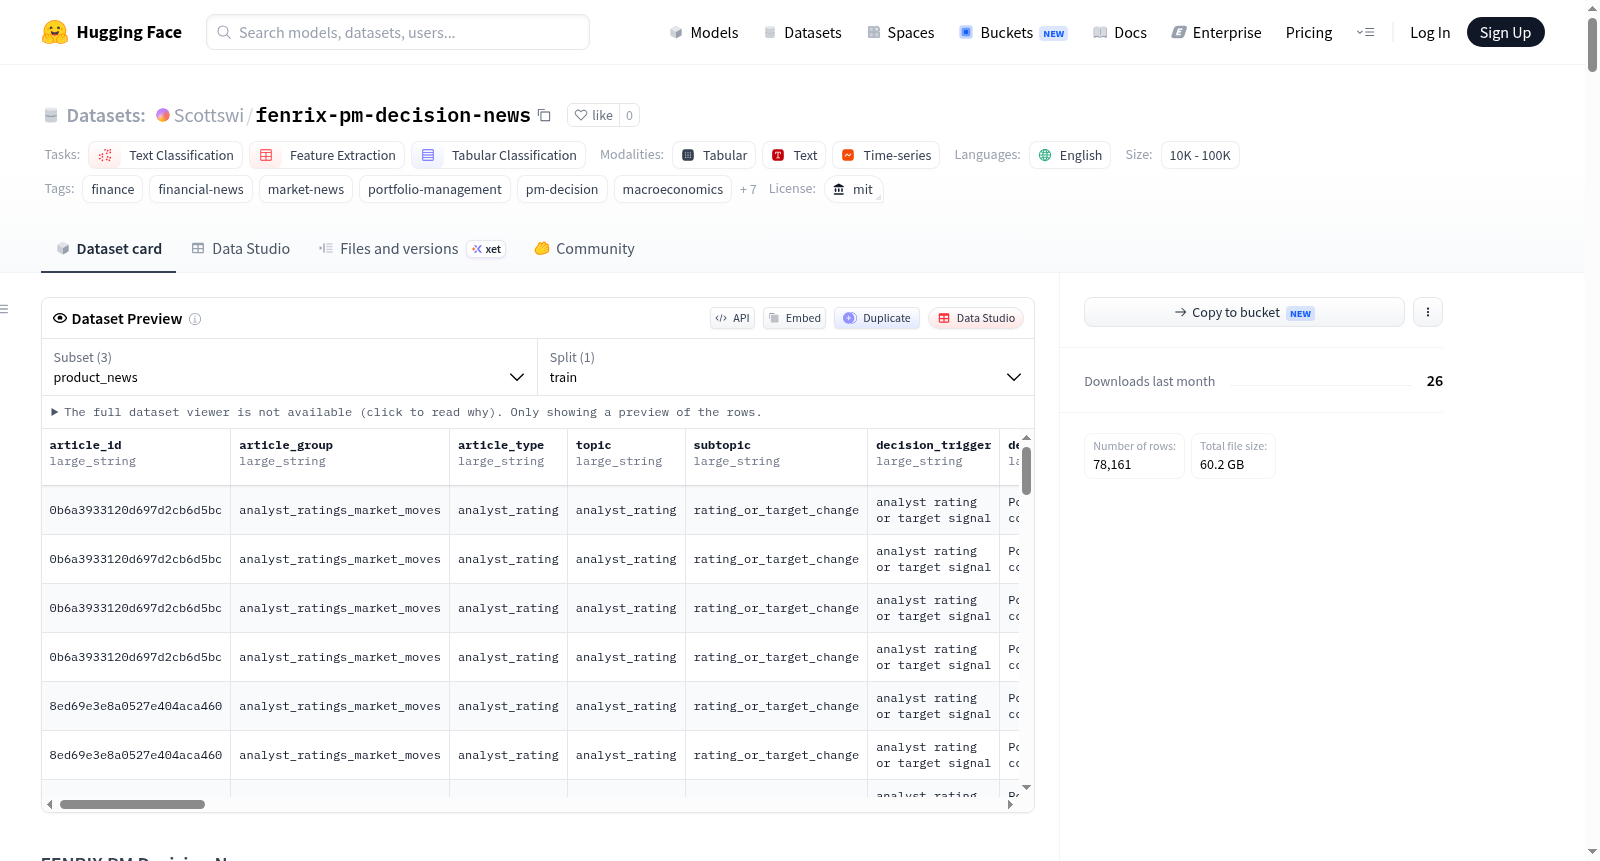Click the vertical scrollbar of the preview table
1600x861 pixels.
(x=1026, y=470)
